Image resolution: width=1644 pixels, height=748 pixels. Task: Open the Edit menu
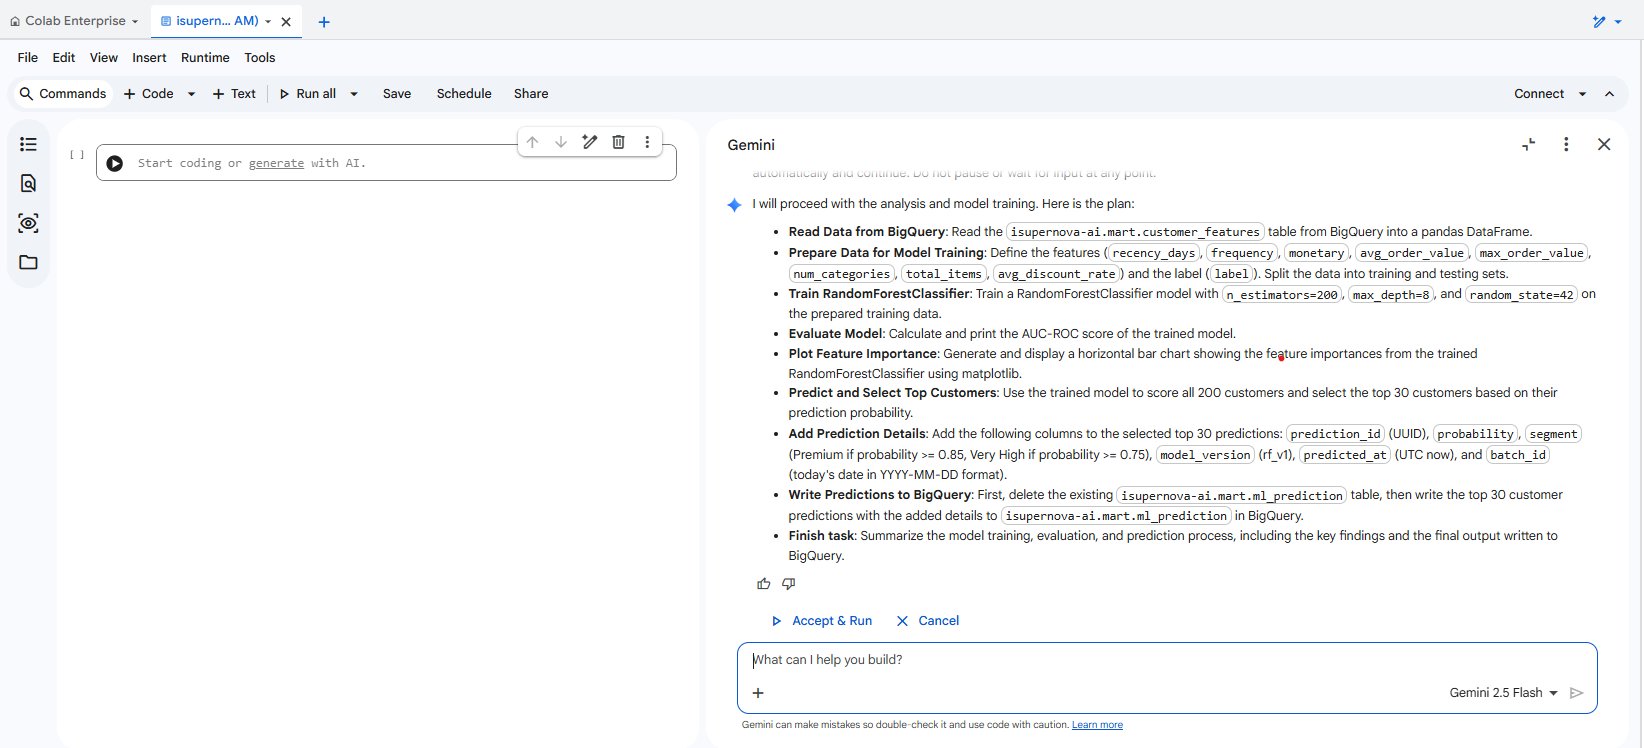pyautogui.click(x=64, y=58)
